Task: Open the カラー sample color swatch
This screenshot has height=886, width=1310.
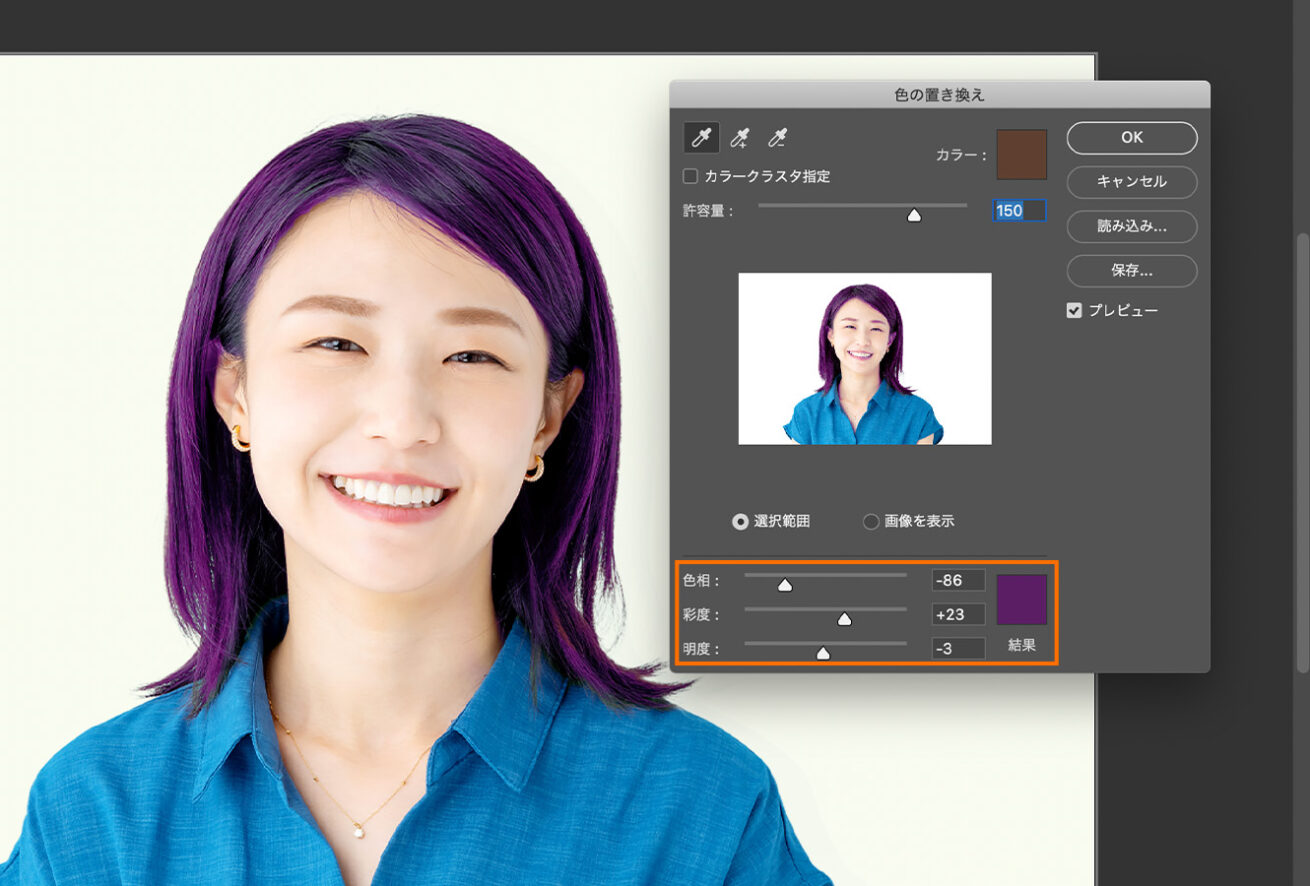Action: (1021, 154)
